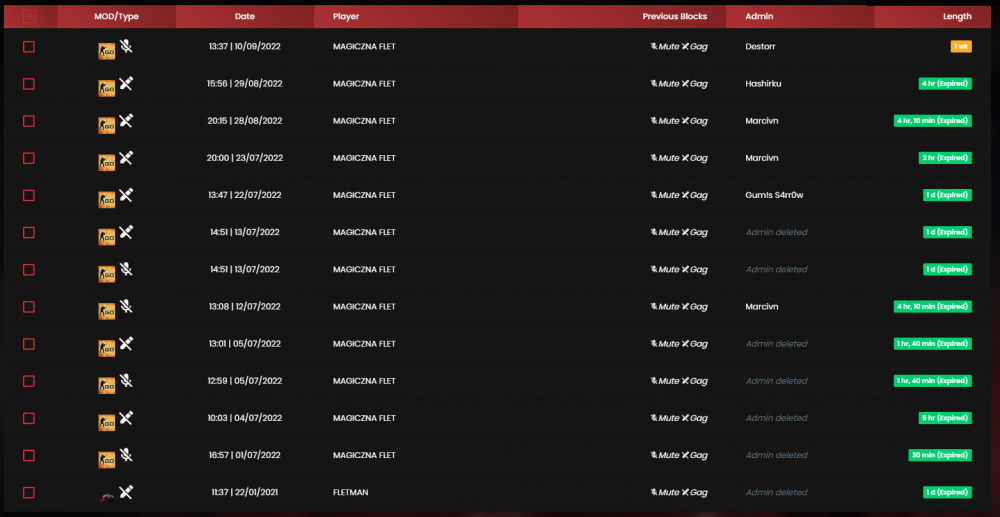Click the green 30 min (Expired) badge
Viewport: 1000px width, 517px height.
[x=940, y=455]
